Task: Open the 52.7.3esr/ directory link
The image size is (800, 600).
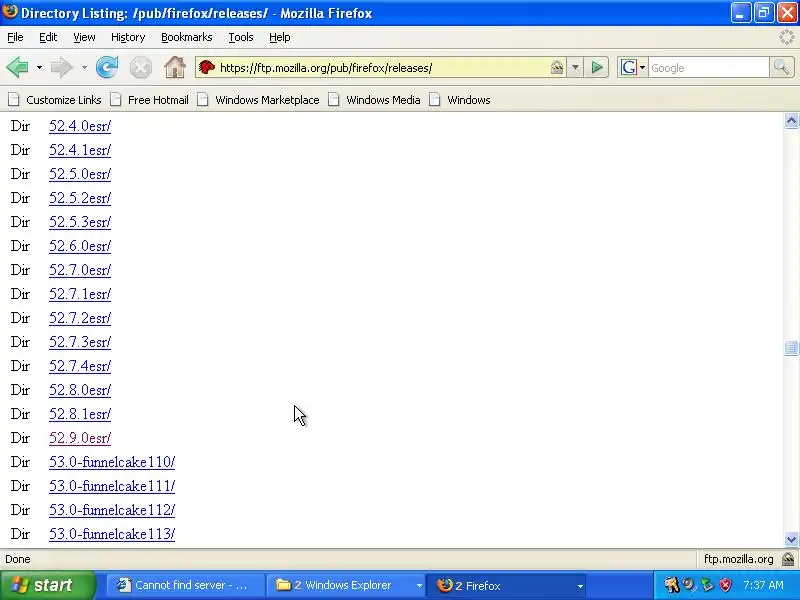Action: click(80, 342)
